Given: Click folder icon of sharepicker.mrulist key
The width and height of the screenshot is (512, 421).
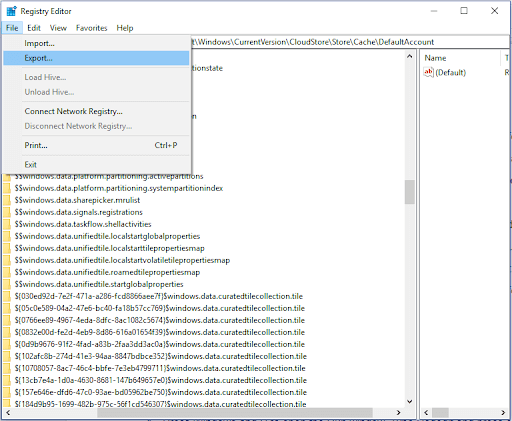Looking at the screenshot, I should pyautogui.click(x=7, y=200).
